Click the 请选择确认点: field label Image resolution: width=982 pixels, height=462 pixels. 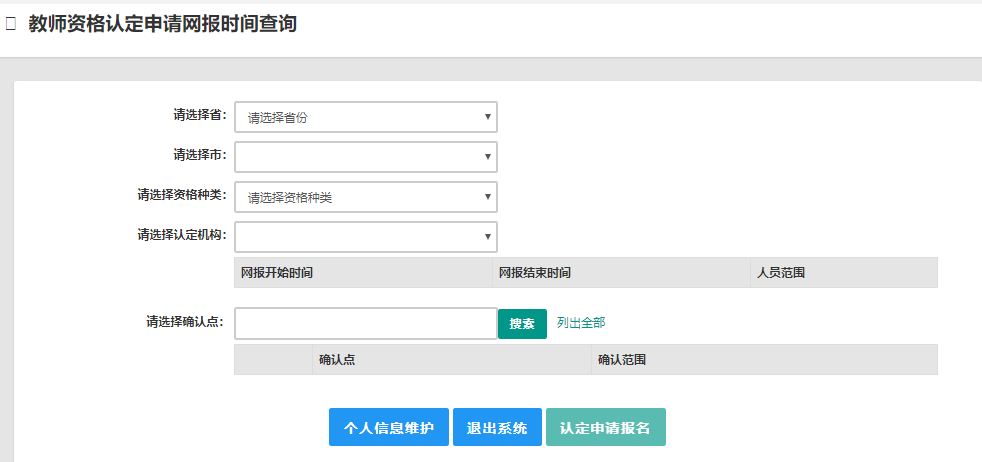point(186,322)
